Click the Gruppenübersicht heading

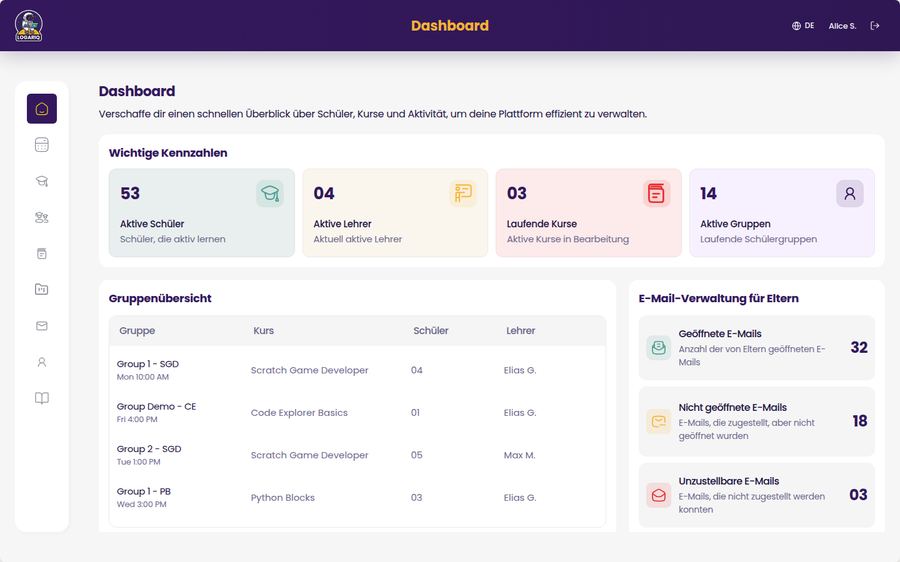160,299
